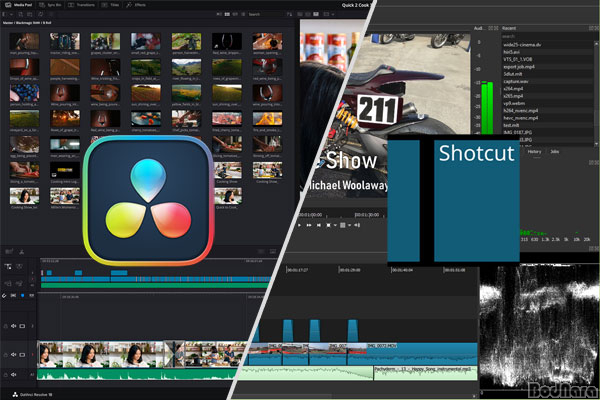Image resolution: width=600 pixels, height=400 pixels.
Task: Select the Happy Song instrumental.mp3 audio clip
Action: pyautogui.click(x=425, y=373)
